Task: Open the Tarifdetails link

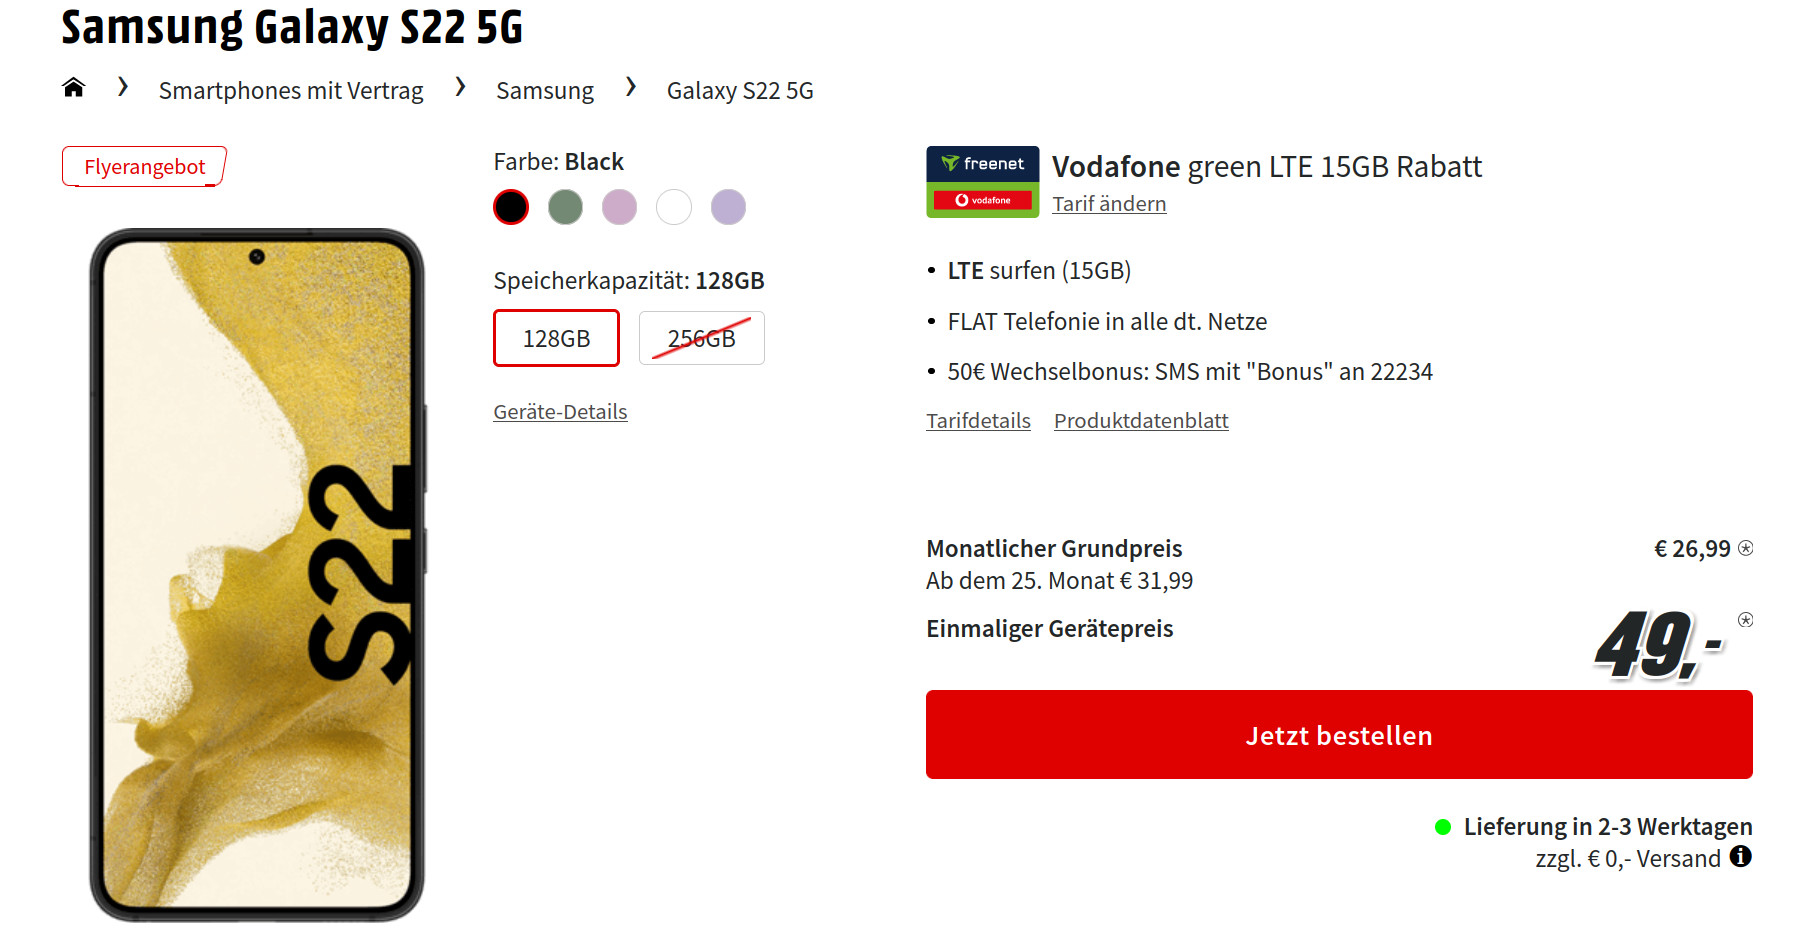Action: click(978, 421)
